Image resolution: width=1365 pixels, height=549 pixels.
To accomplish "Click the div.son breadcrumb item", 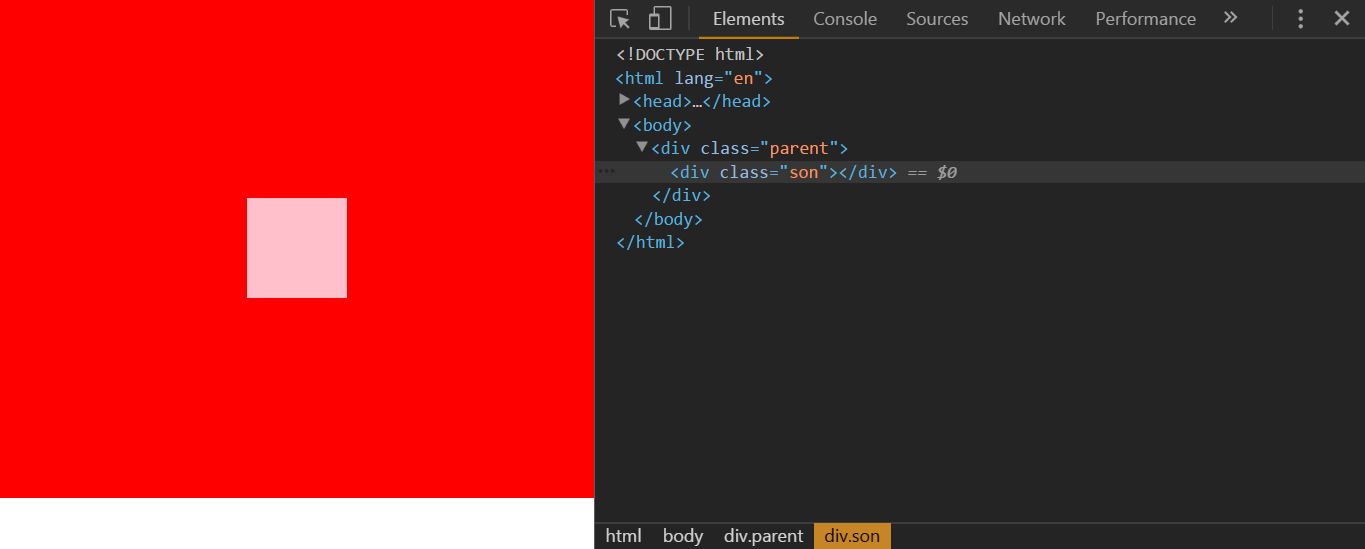I will (852, 536).
